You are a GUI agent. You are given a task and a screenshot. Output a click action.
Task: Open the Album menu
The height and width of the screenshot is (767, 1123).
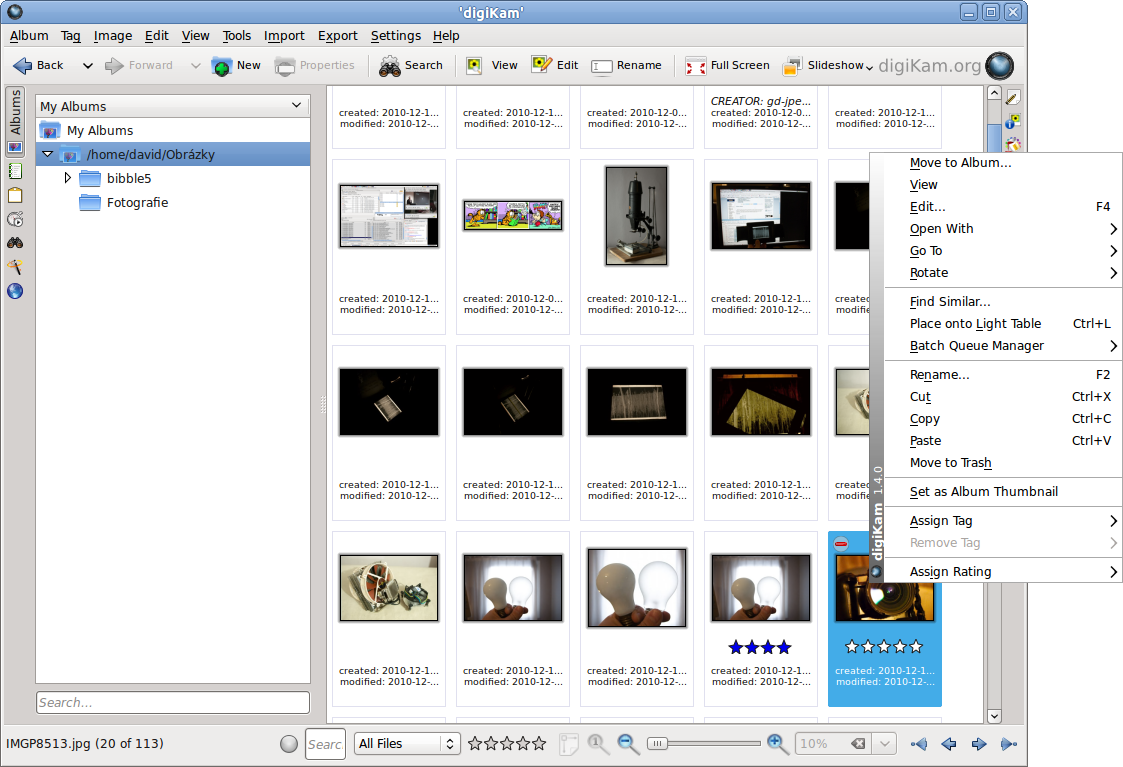click(29, 35)
